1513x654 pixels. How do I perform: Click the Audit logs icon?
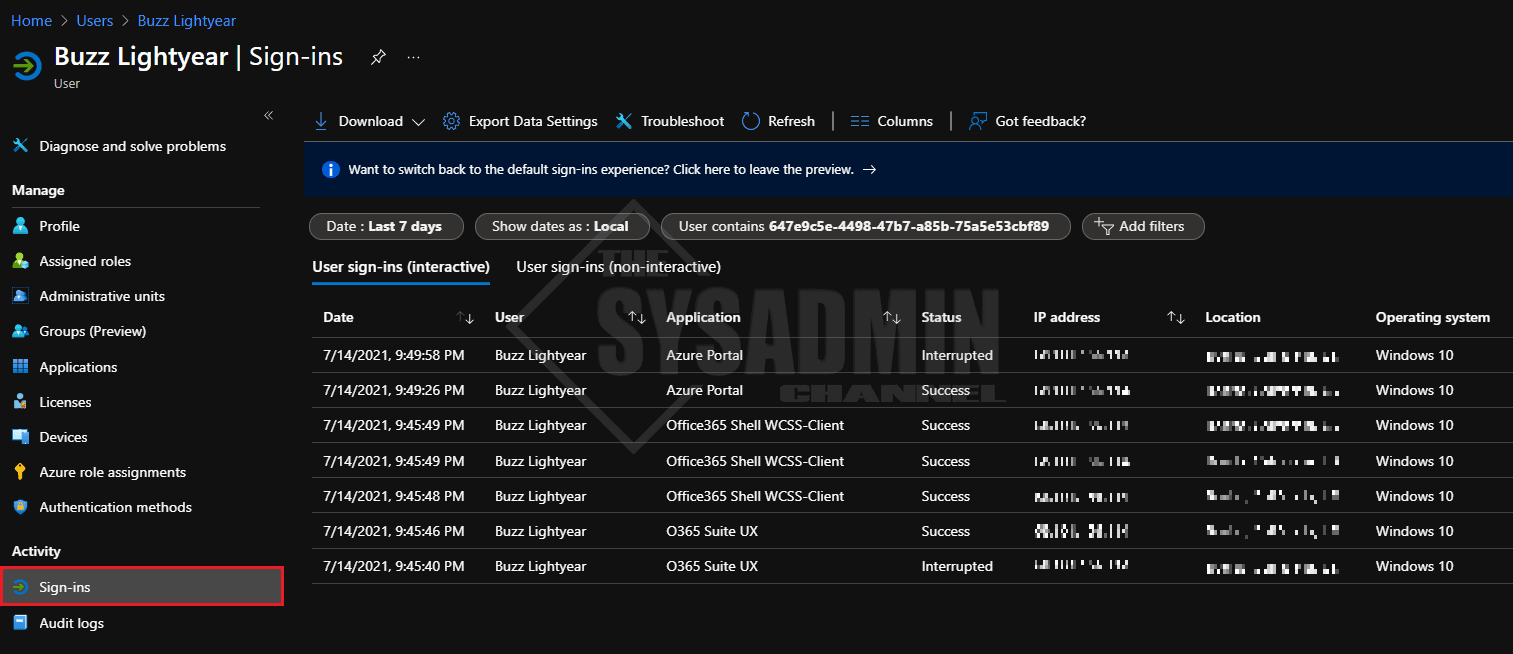[20, 623]
